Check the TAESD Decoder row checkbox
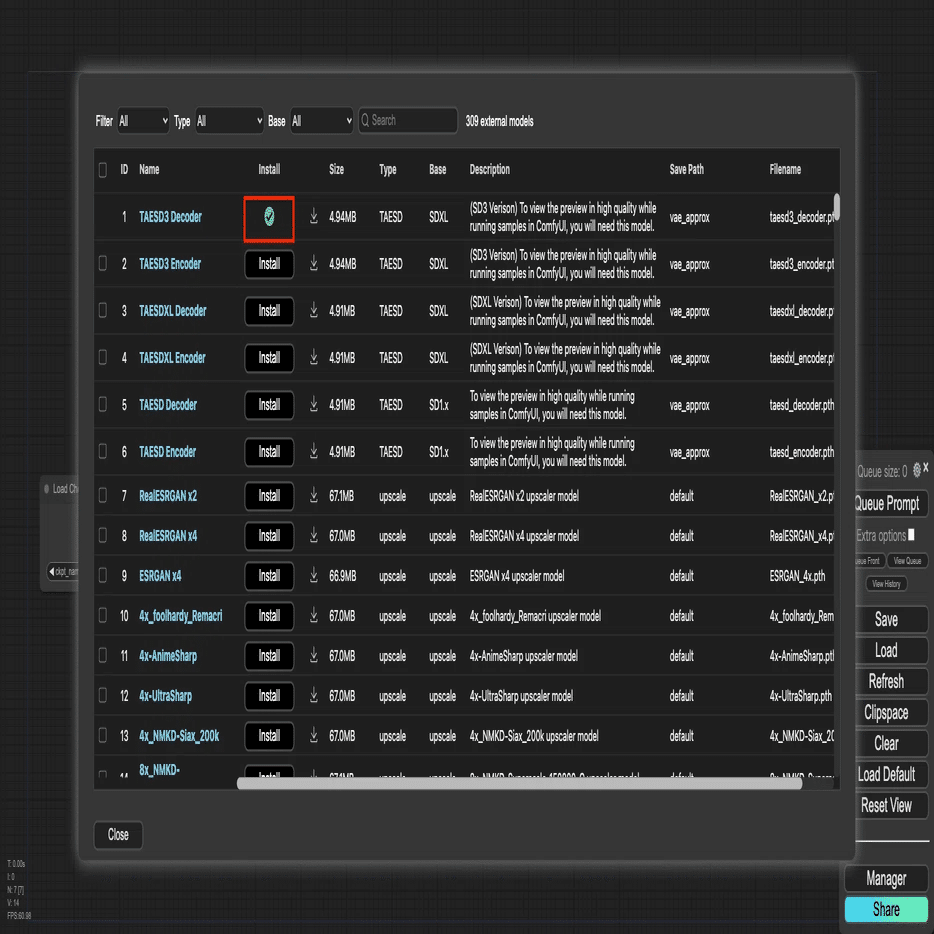The width and height of the screenshot is (934, 934). 102,404
